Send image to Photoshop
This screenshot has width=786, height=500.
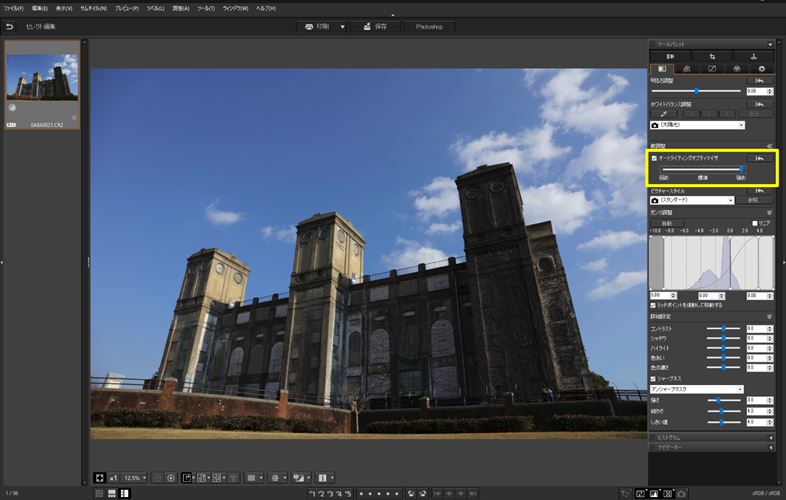[429, 27]
